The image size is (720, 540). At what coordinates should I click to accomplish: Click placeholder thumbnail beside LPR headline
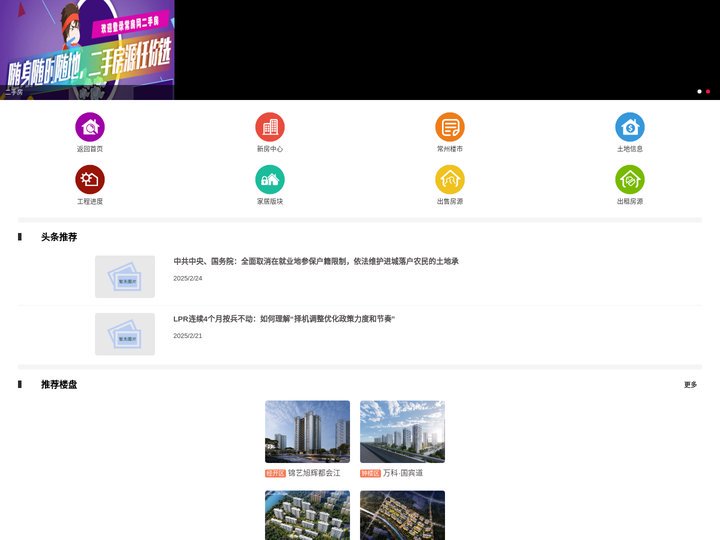[125, 334]
